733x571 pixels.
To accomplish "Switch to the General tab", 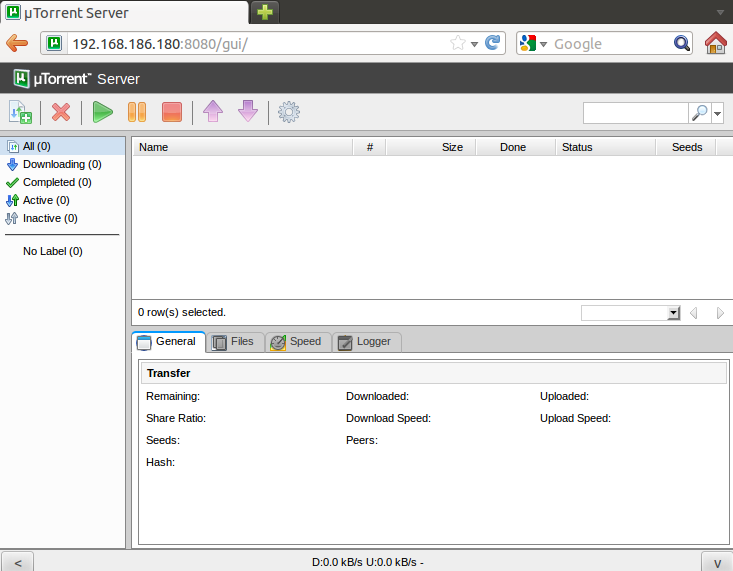I will [169, 342].
